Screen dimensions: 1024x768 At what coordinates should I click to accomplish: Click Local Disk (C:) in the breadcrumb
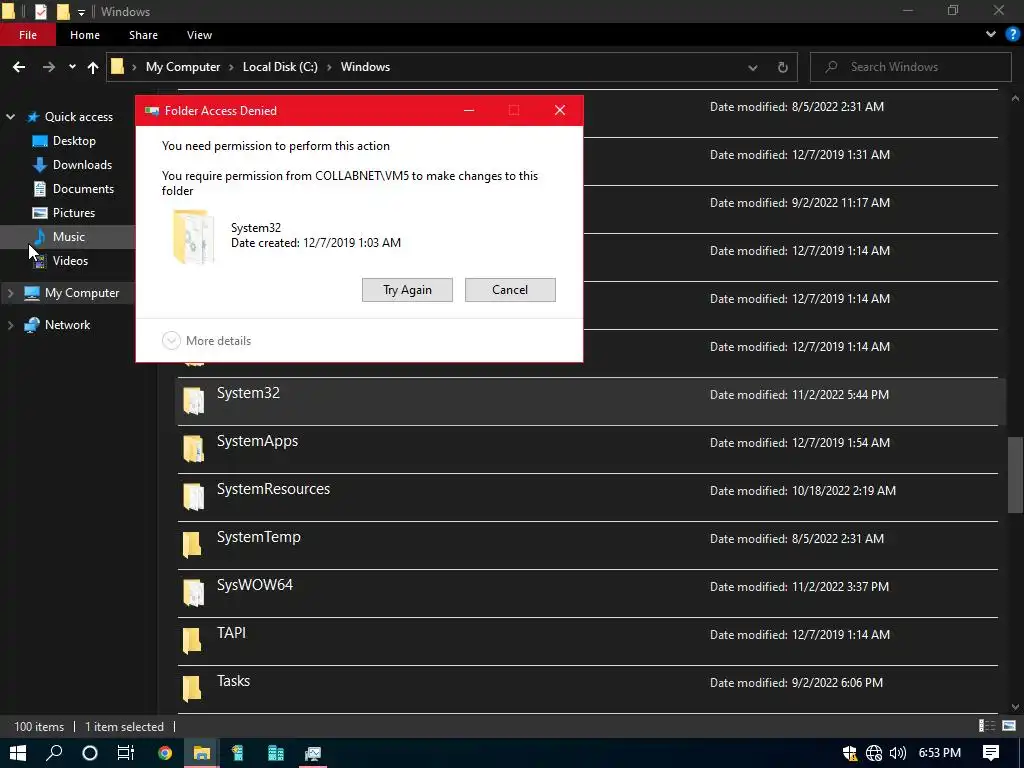[x=280, y=67]
